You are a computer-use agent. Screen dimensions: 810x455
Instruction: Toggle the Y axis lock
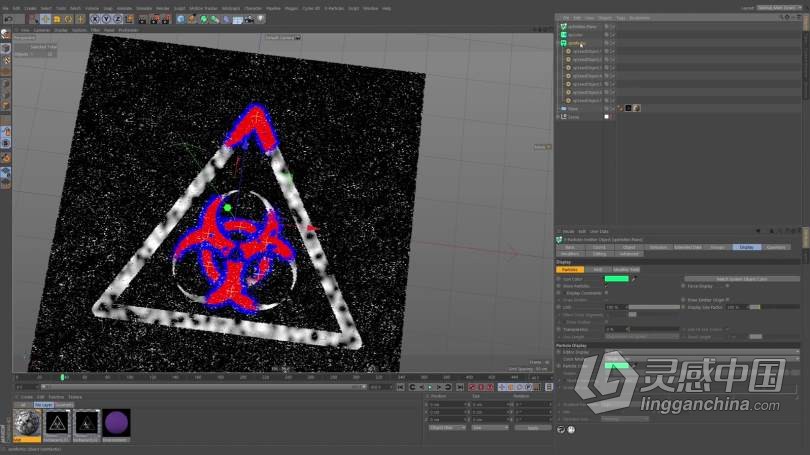106,19
